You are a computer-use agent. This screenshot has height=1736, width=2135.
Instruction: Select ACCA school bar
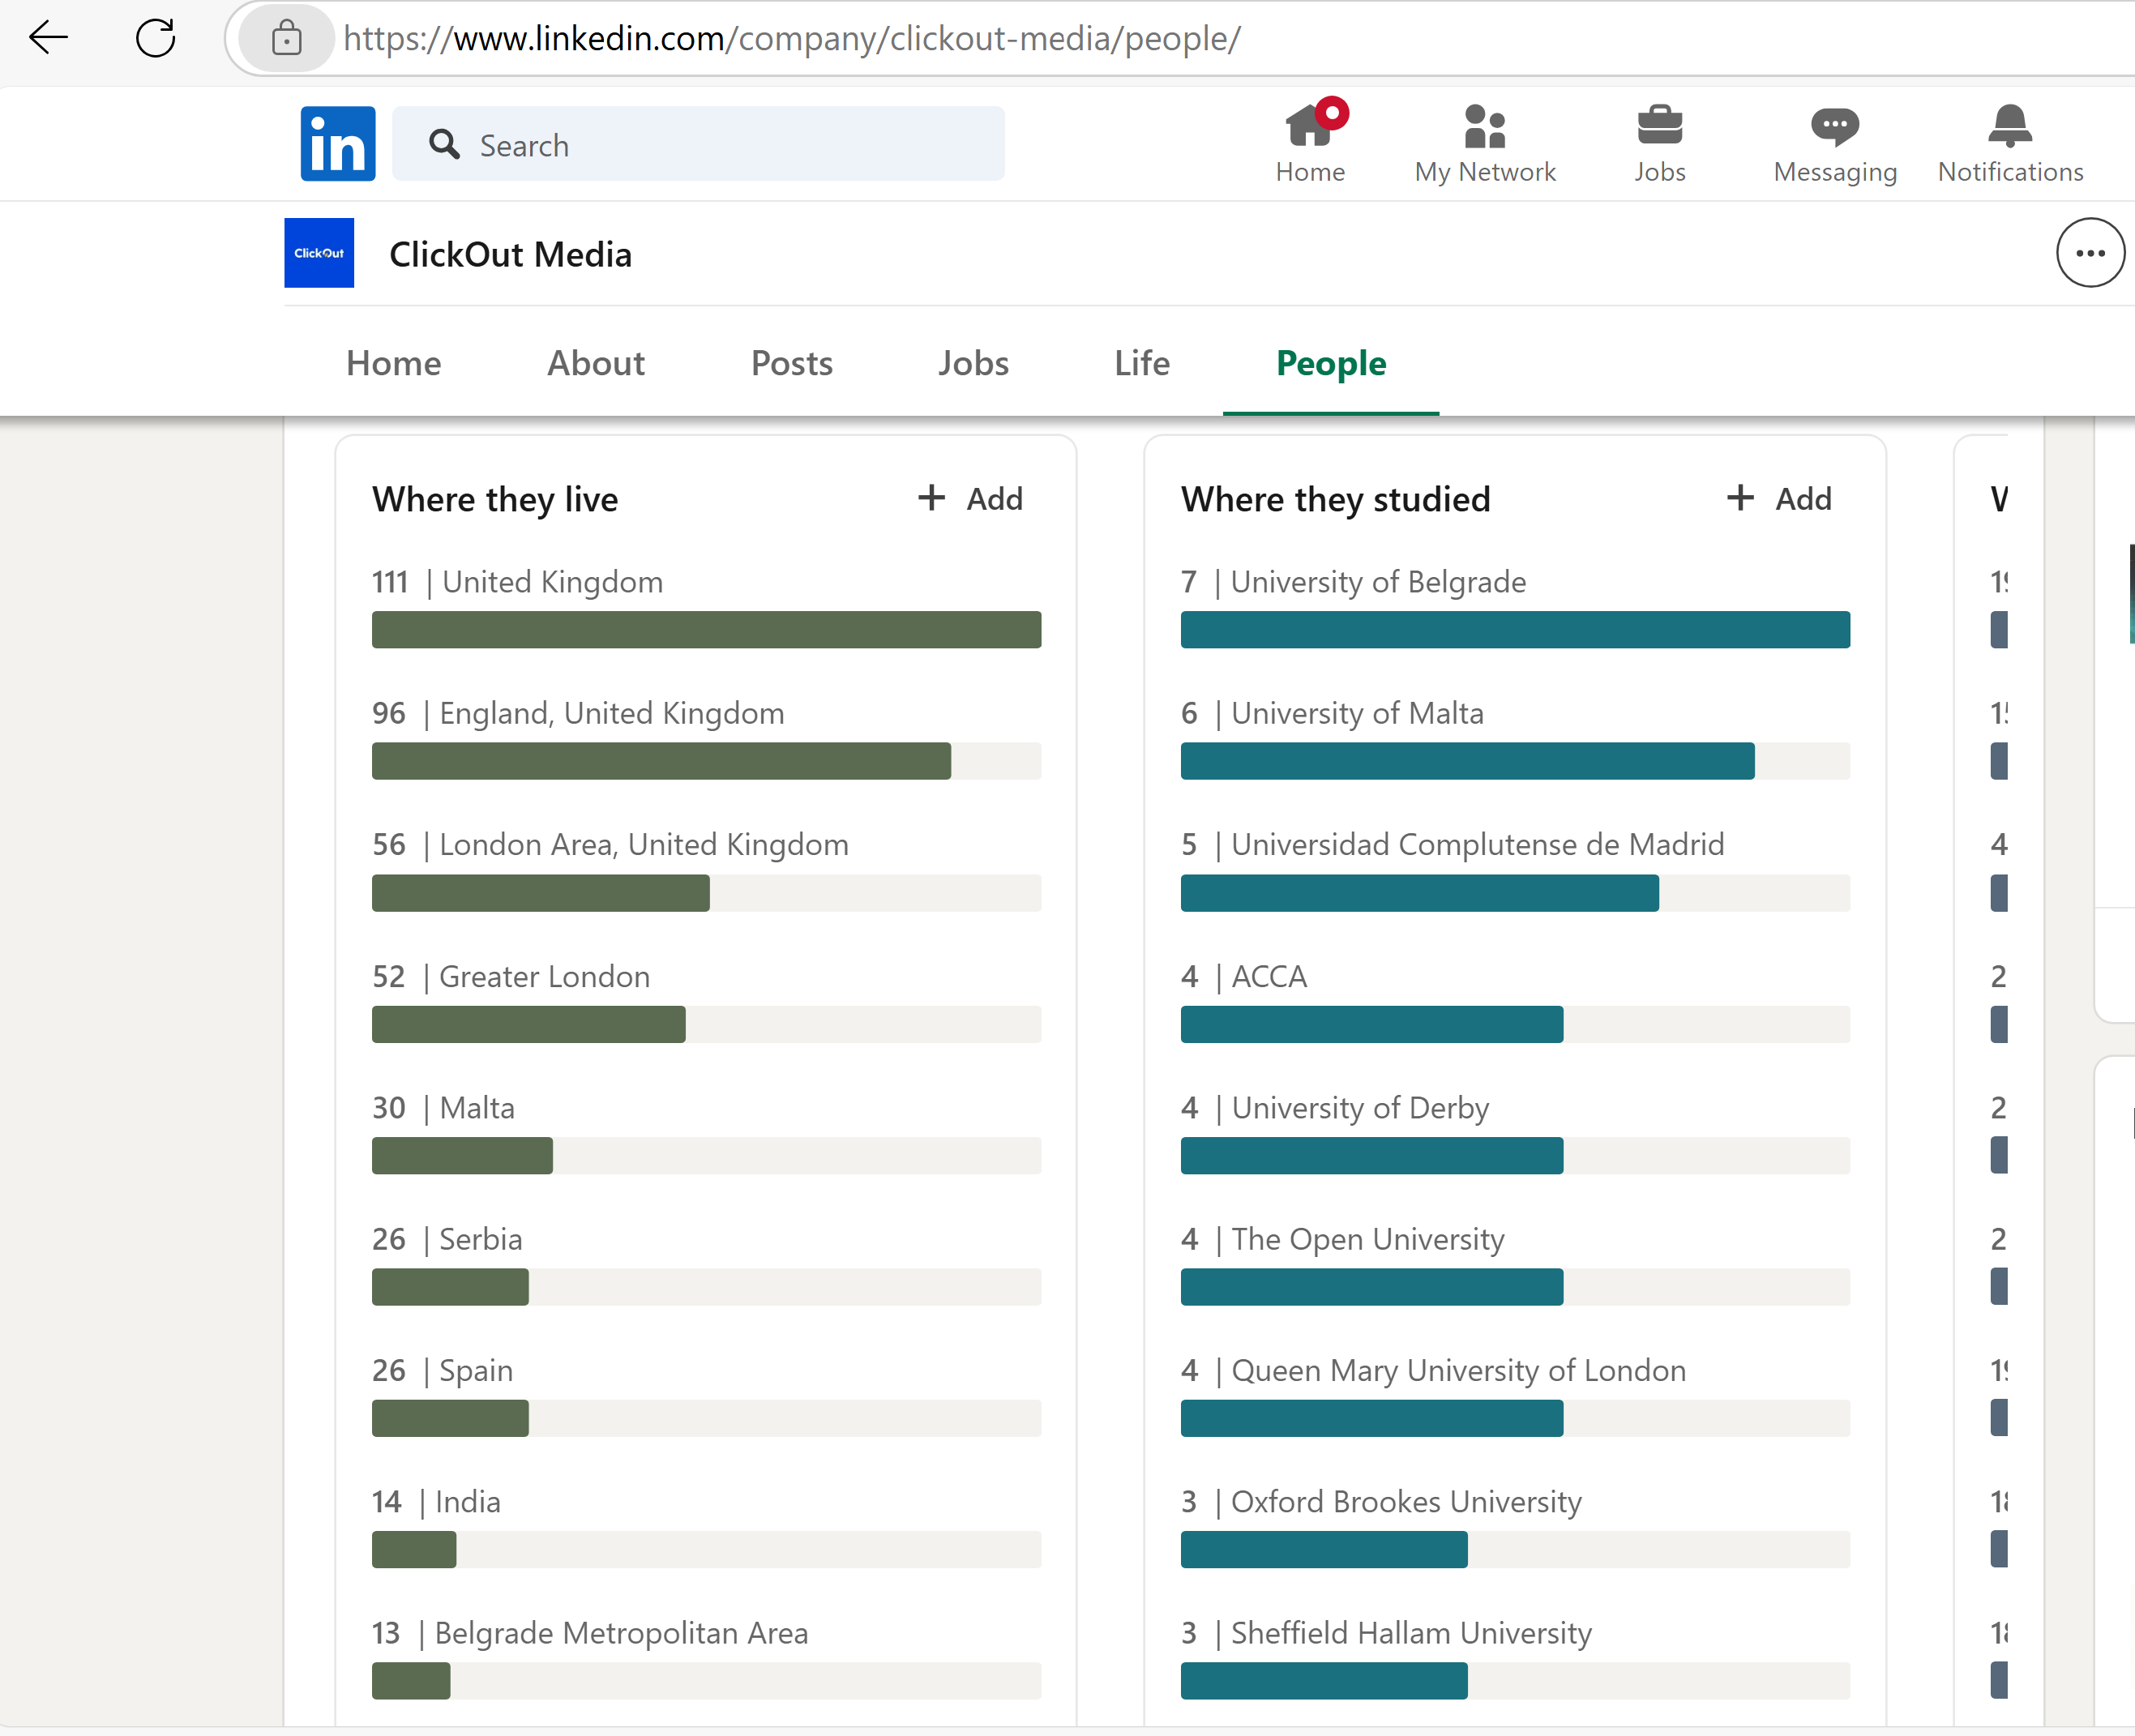pos(1515,1024)
